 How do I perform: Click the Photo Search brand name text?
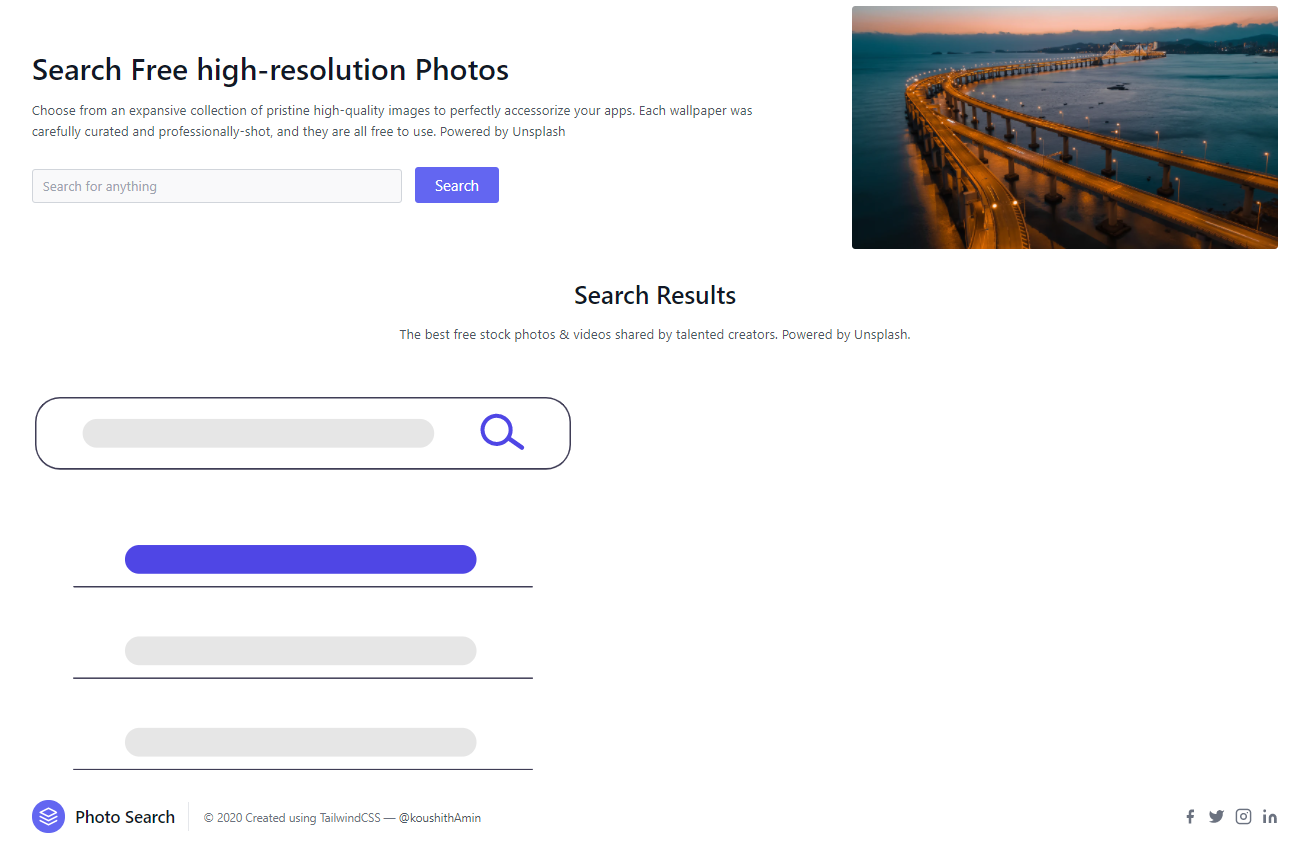(x=124, y=817)
